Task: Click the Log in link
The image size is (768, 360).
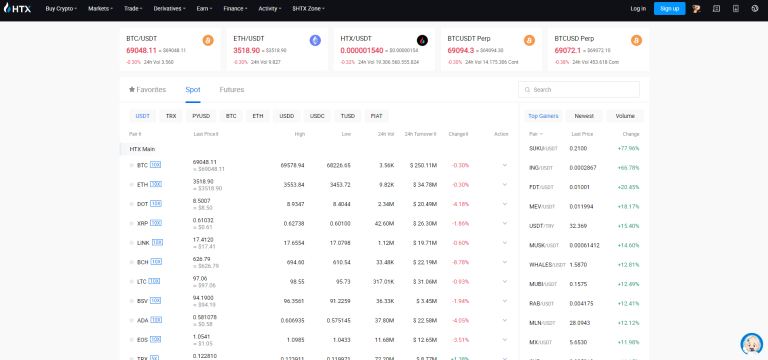Action: (638, 8)
